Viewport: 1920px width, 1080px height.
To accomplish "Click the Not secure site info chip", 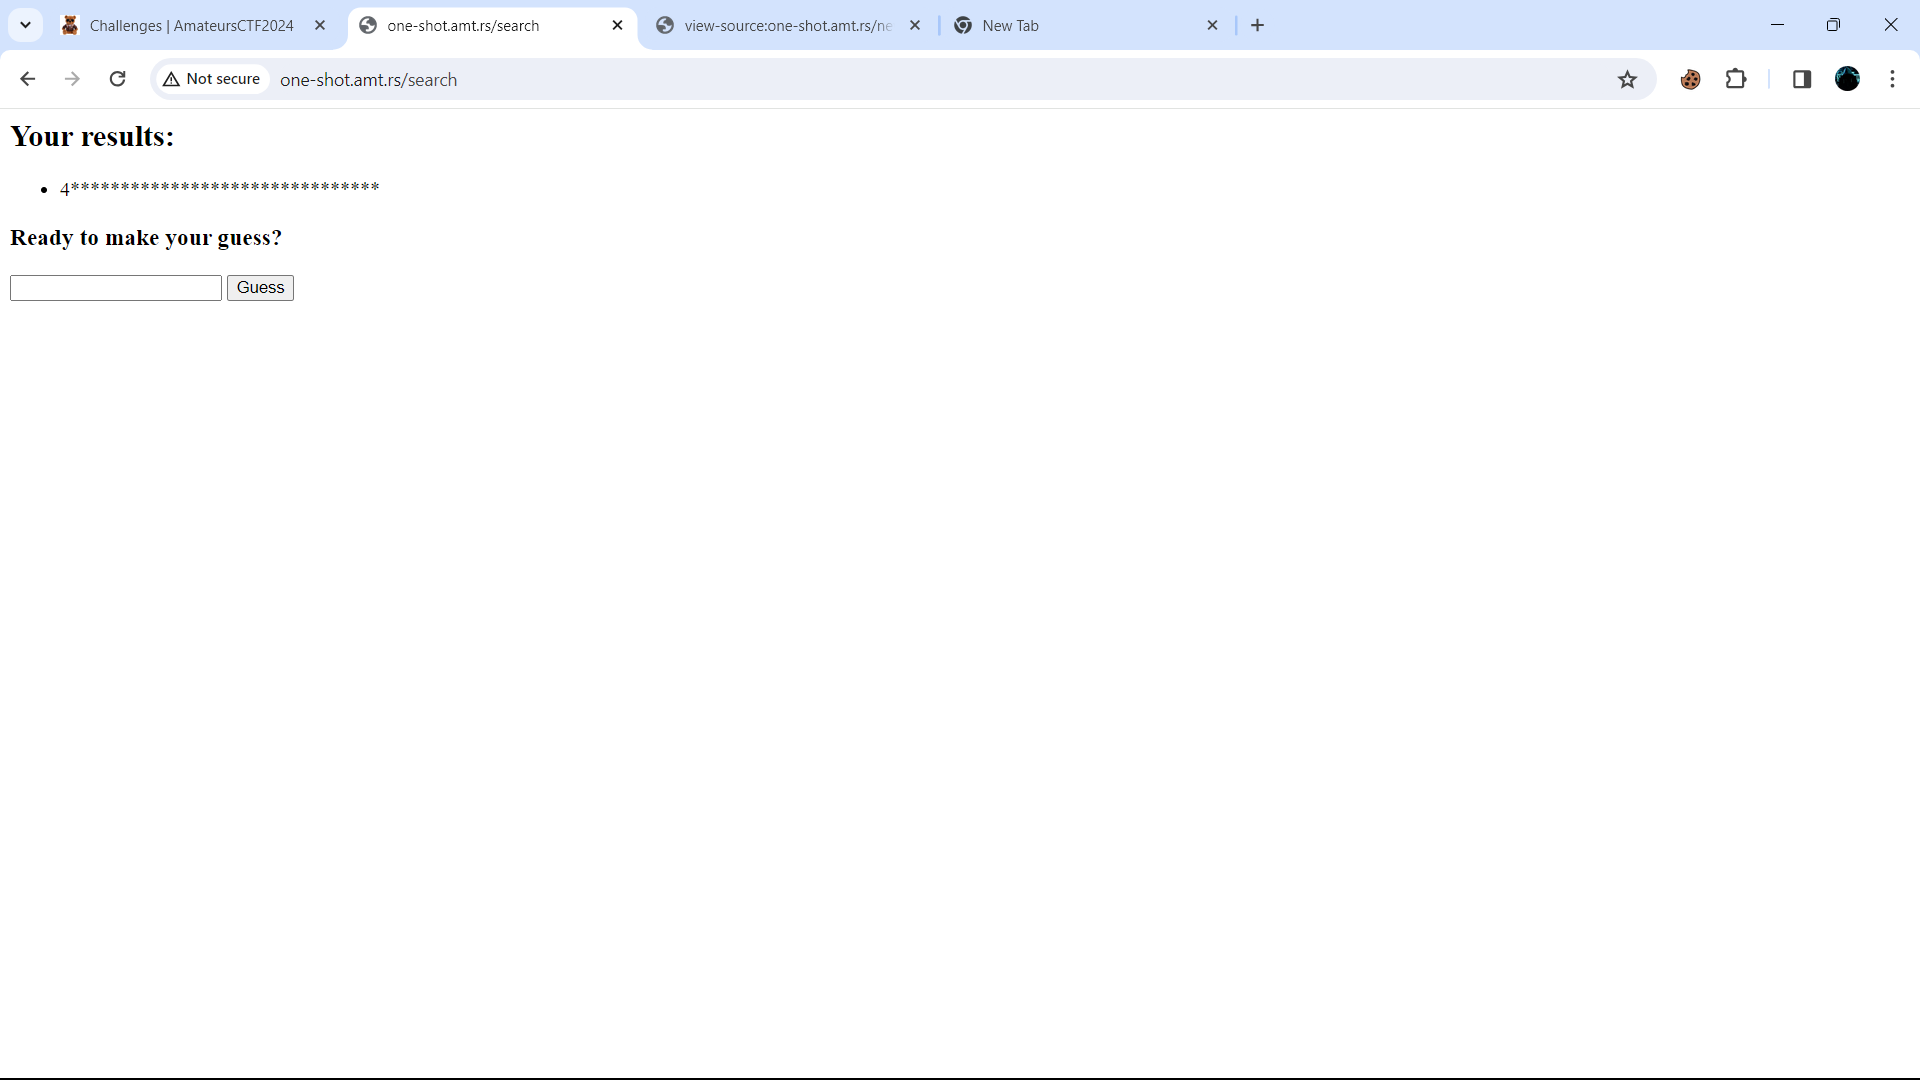I will coord(212,79).
